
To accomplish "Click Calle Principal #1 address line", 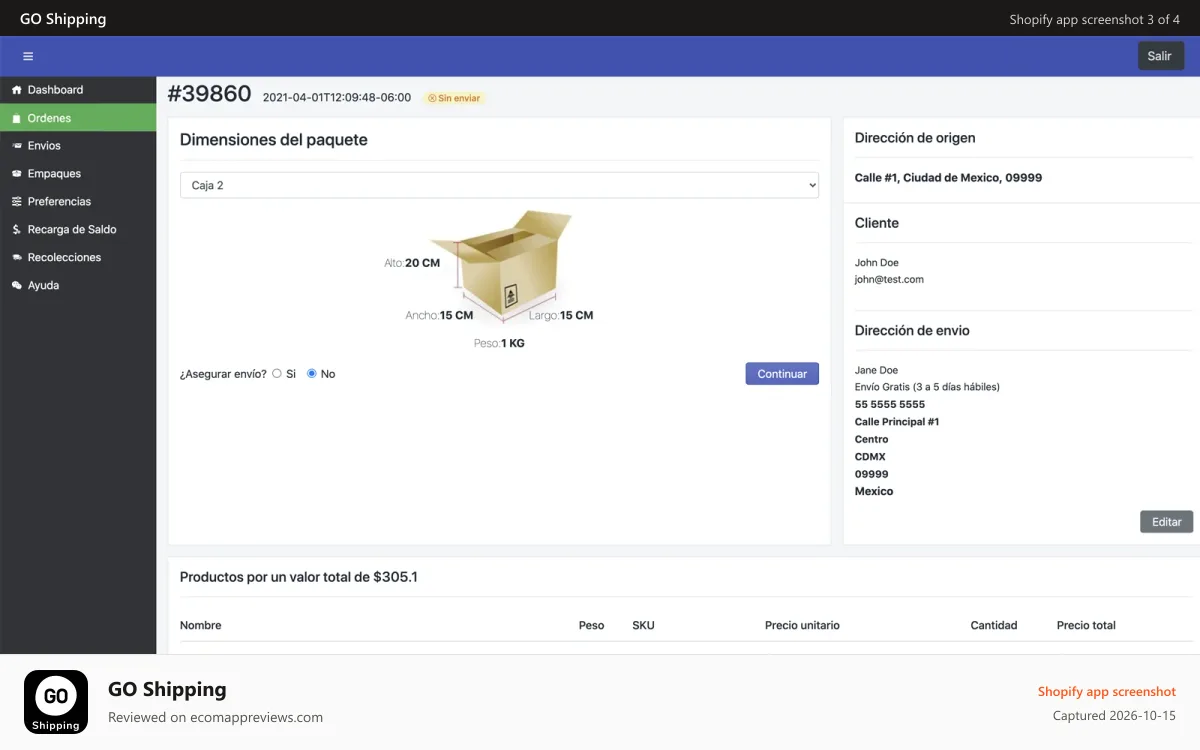I will (897, 422).
